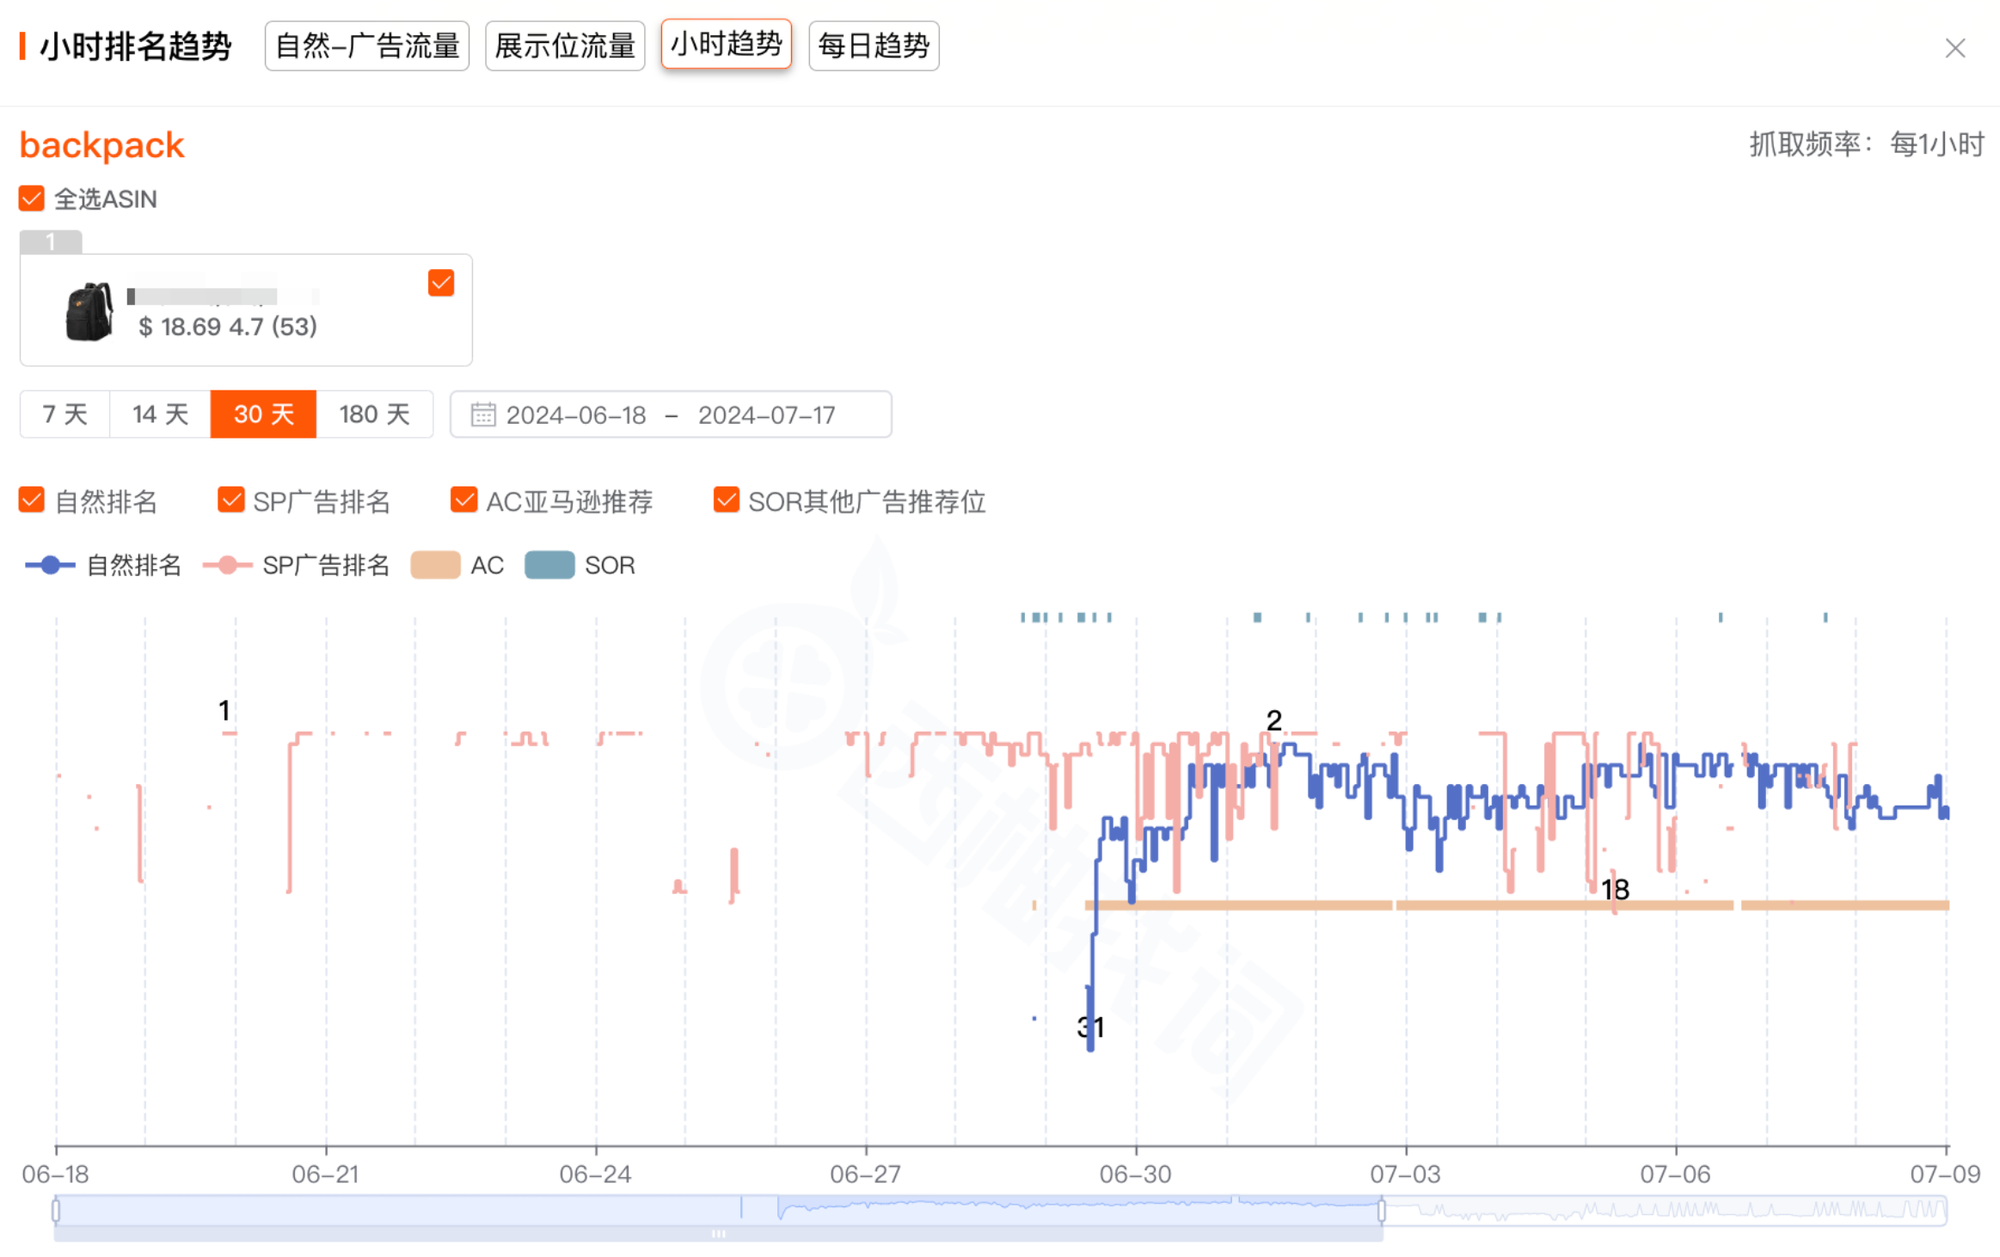The height and width of the screenshot is (1257, 2000).
Task: Click the right handle of timeline zoom slider
Action: 1381,1211
